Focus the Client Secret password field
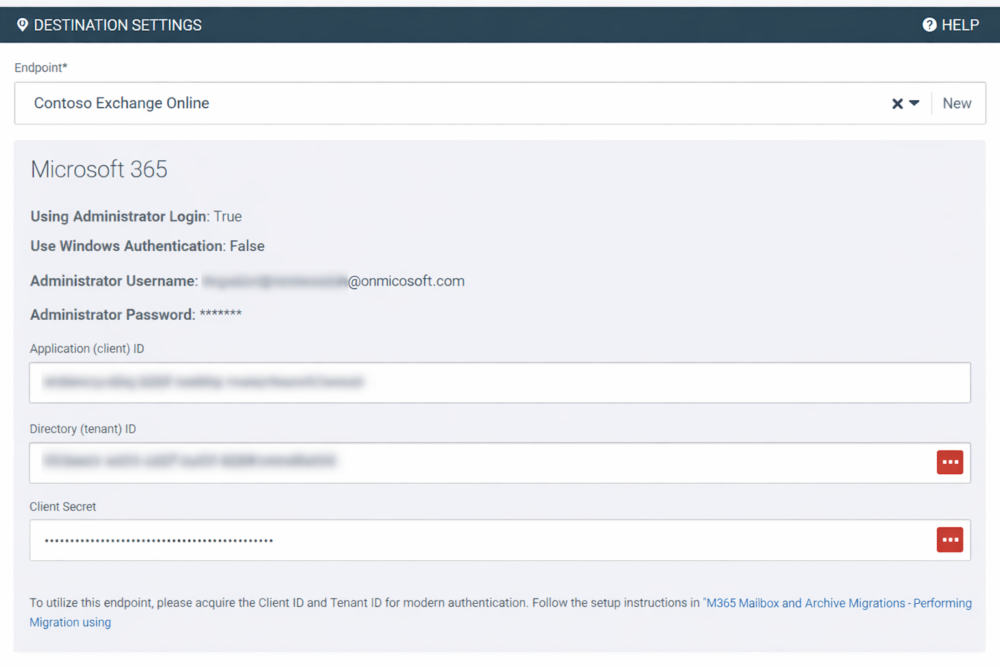Screen dimensions: 1000x667 pyautogui.click(x=480, y=540)
